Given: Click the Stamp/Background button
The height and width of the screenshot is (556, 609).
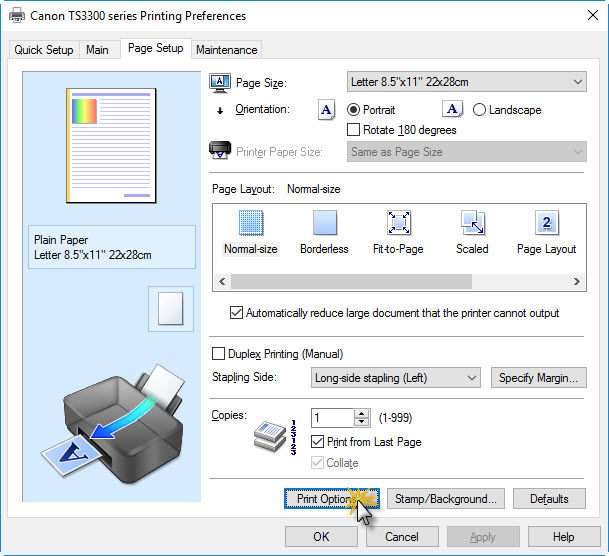Looking at the screenshot, I should point(445,499).
